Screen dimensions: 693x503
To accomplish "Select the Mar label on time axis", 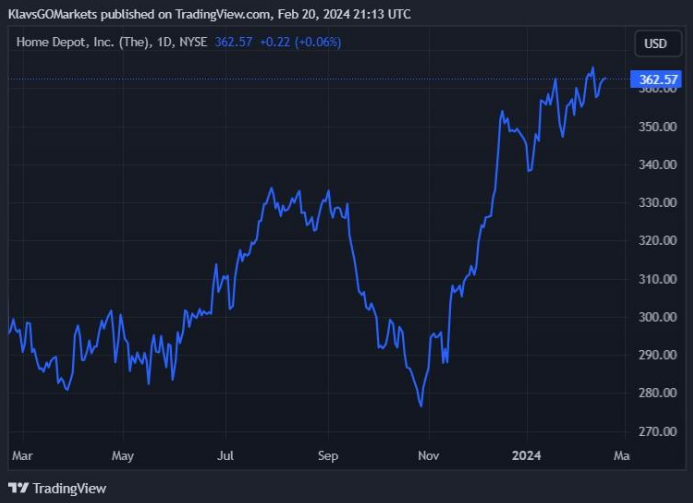I will point(21,456).
